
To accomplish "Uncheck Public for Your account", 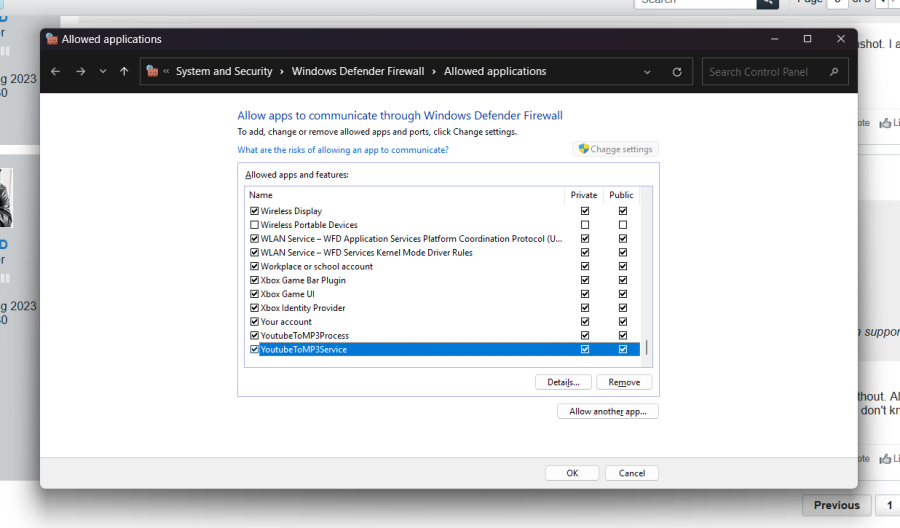I will pos(623,322).
